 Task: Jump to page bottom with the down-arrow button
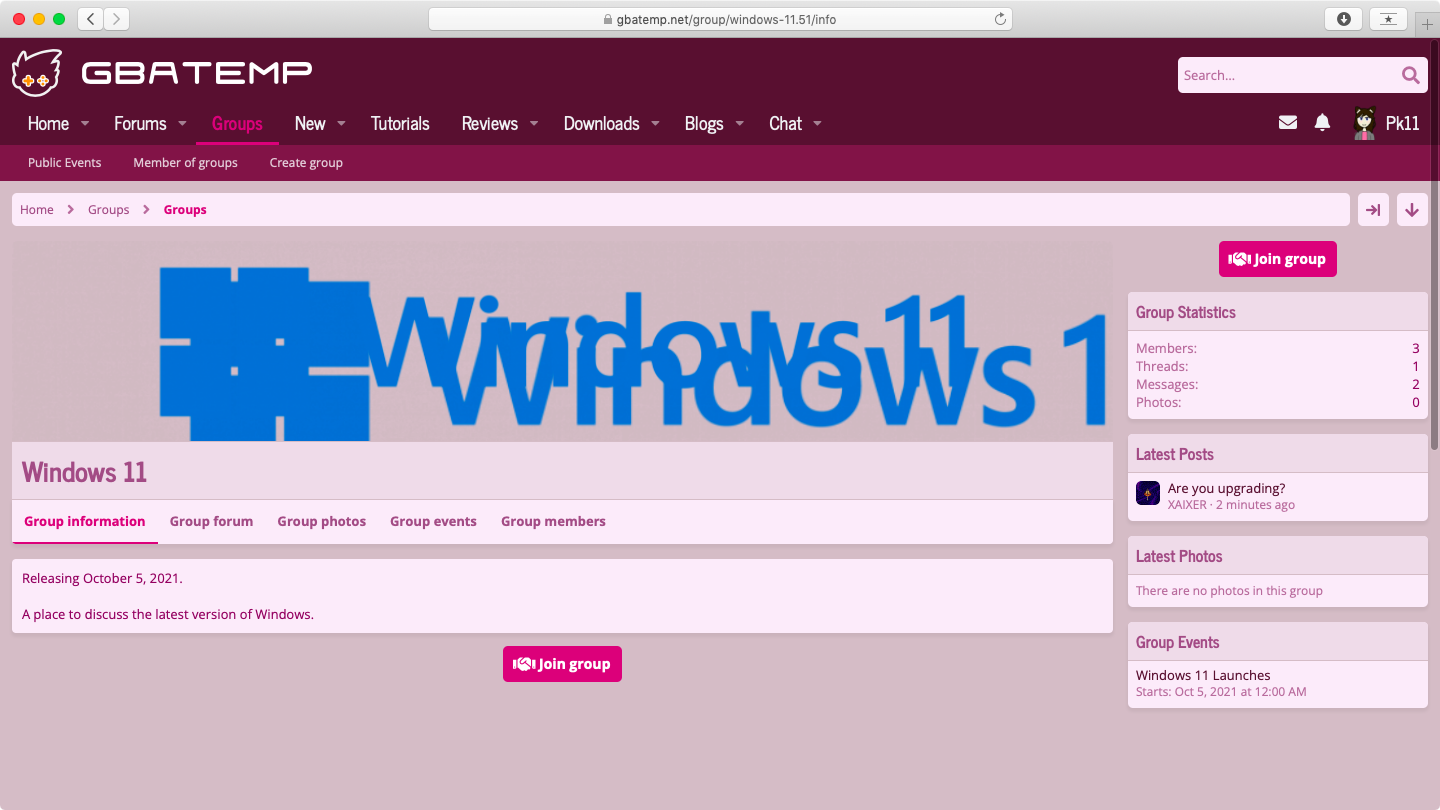click(1412, 210)
